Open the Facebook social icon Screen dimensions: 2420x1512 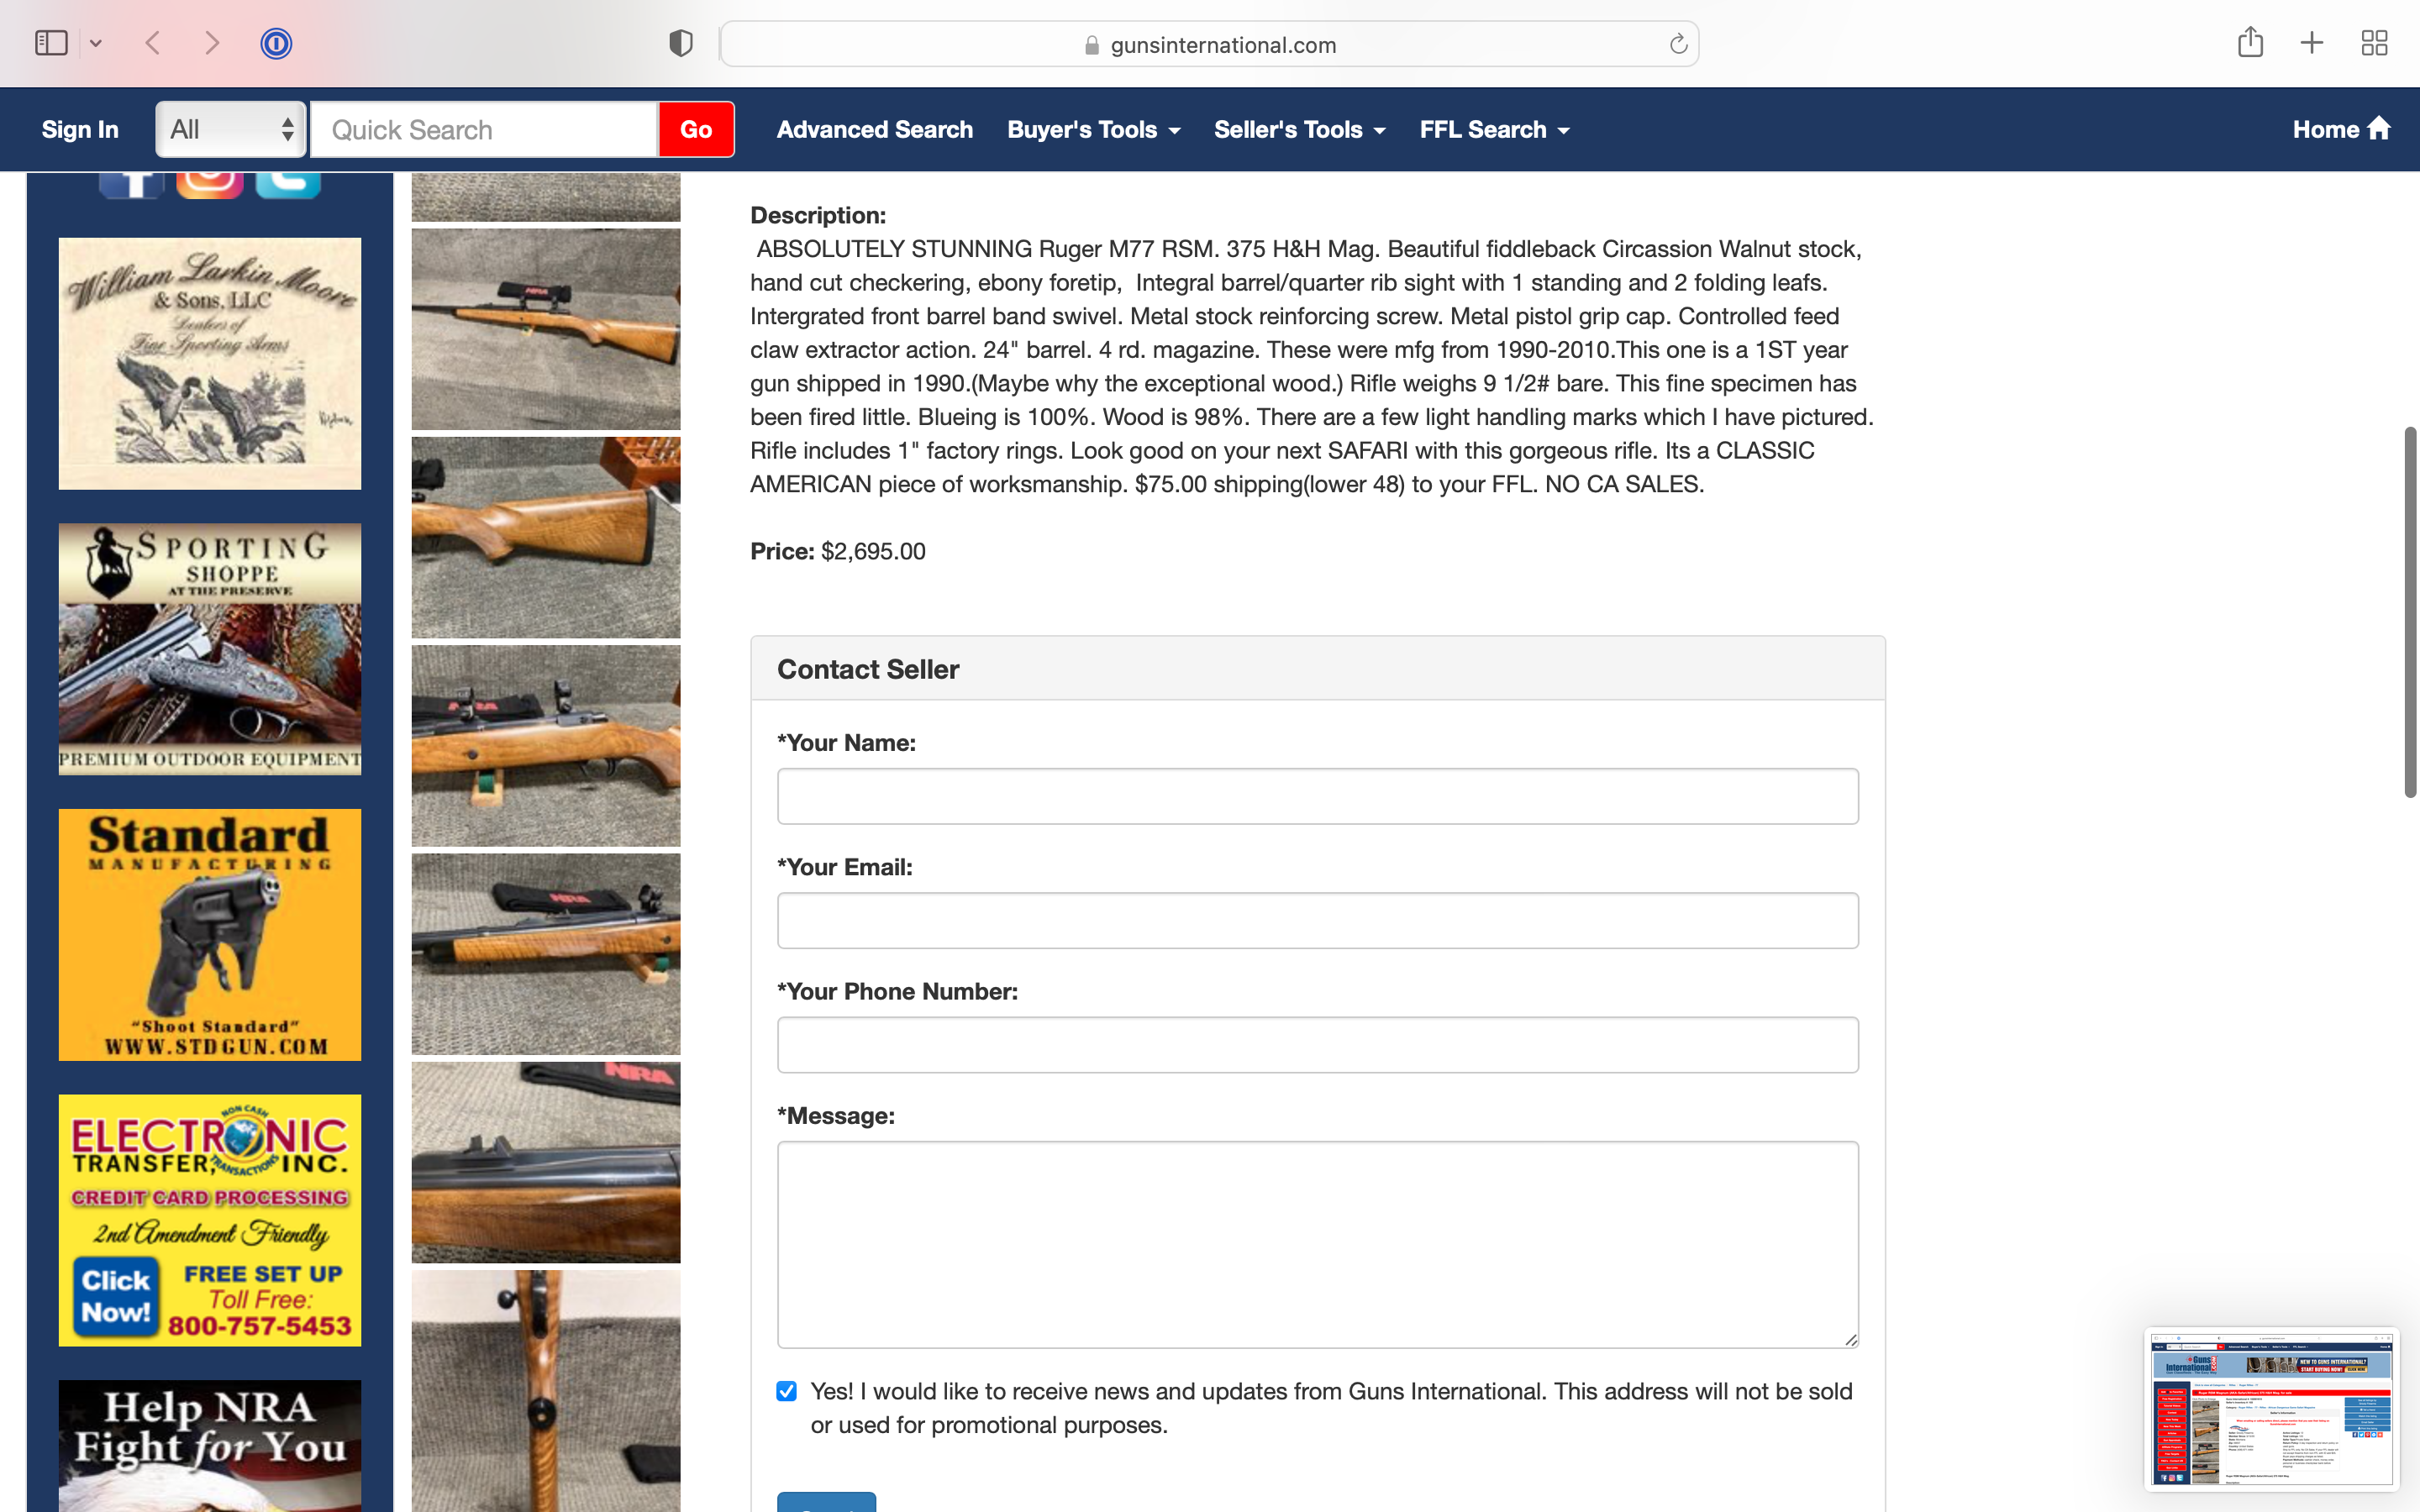click(x=131, y=185)
